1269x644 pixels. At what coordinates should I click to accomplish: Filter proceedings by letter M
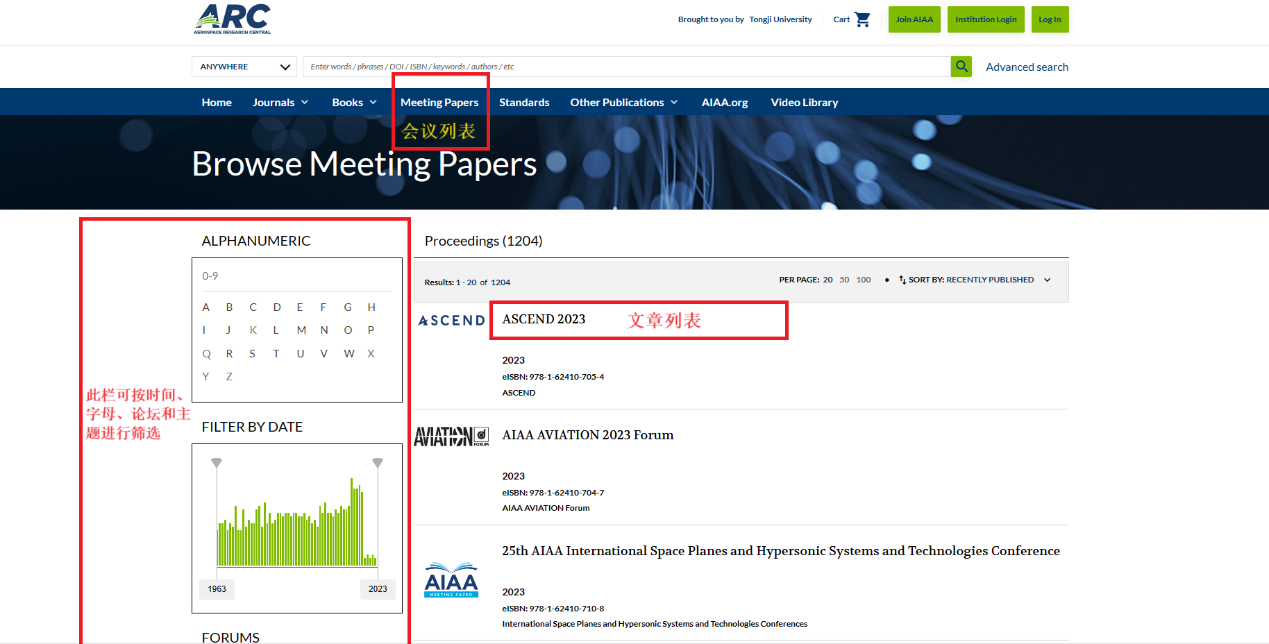(x=301, y=330)
